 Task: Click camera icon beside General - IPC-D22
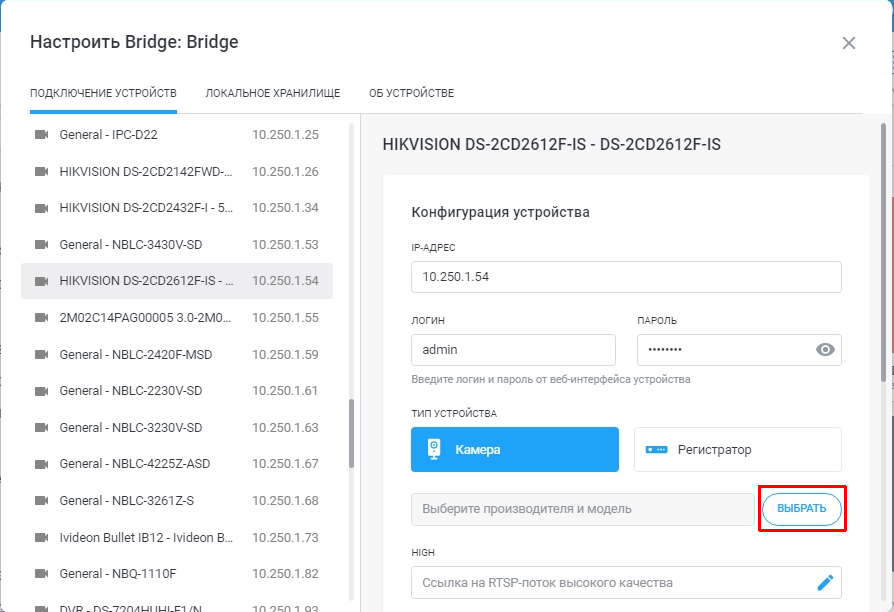pos(42,135)
